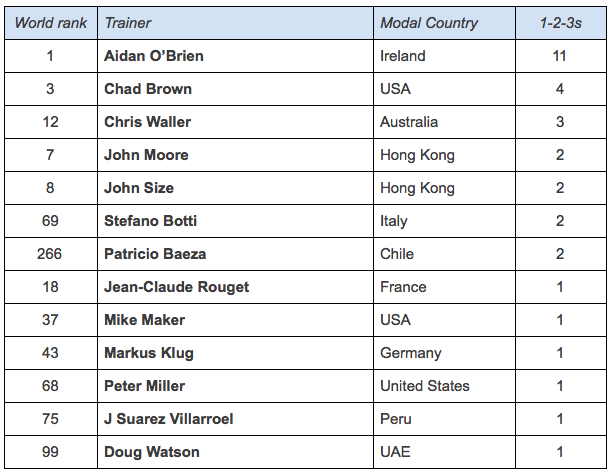Click the Australia country cell
The width and height of the screenshot is (611, 474).
[x=409, y=122]
